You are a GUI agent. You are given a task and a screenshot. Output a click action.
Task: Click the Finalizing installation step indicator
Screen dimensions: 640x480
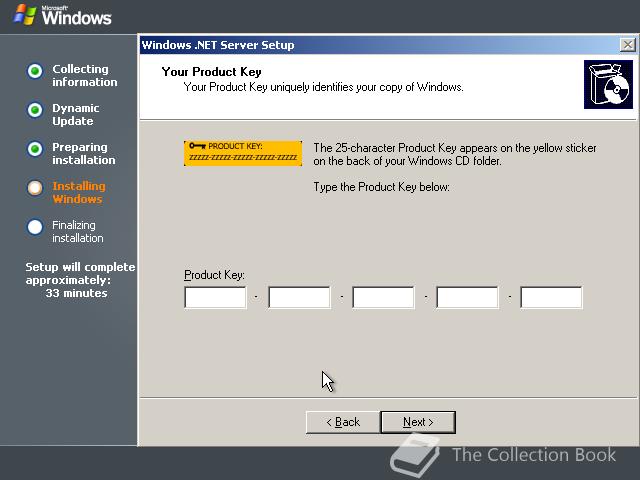pos(35,227)
